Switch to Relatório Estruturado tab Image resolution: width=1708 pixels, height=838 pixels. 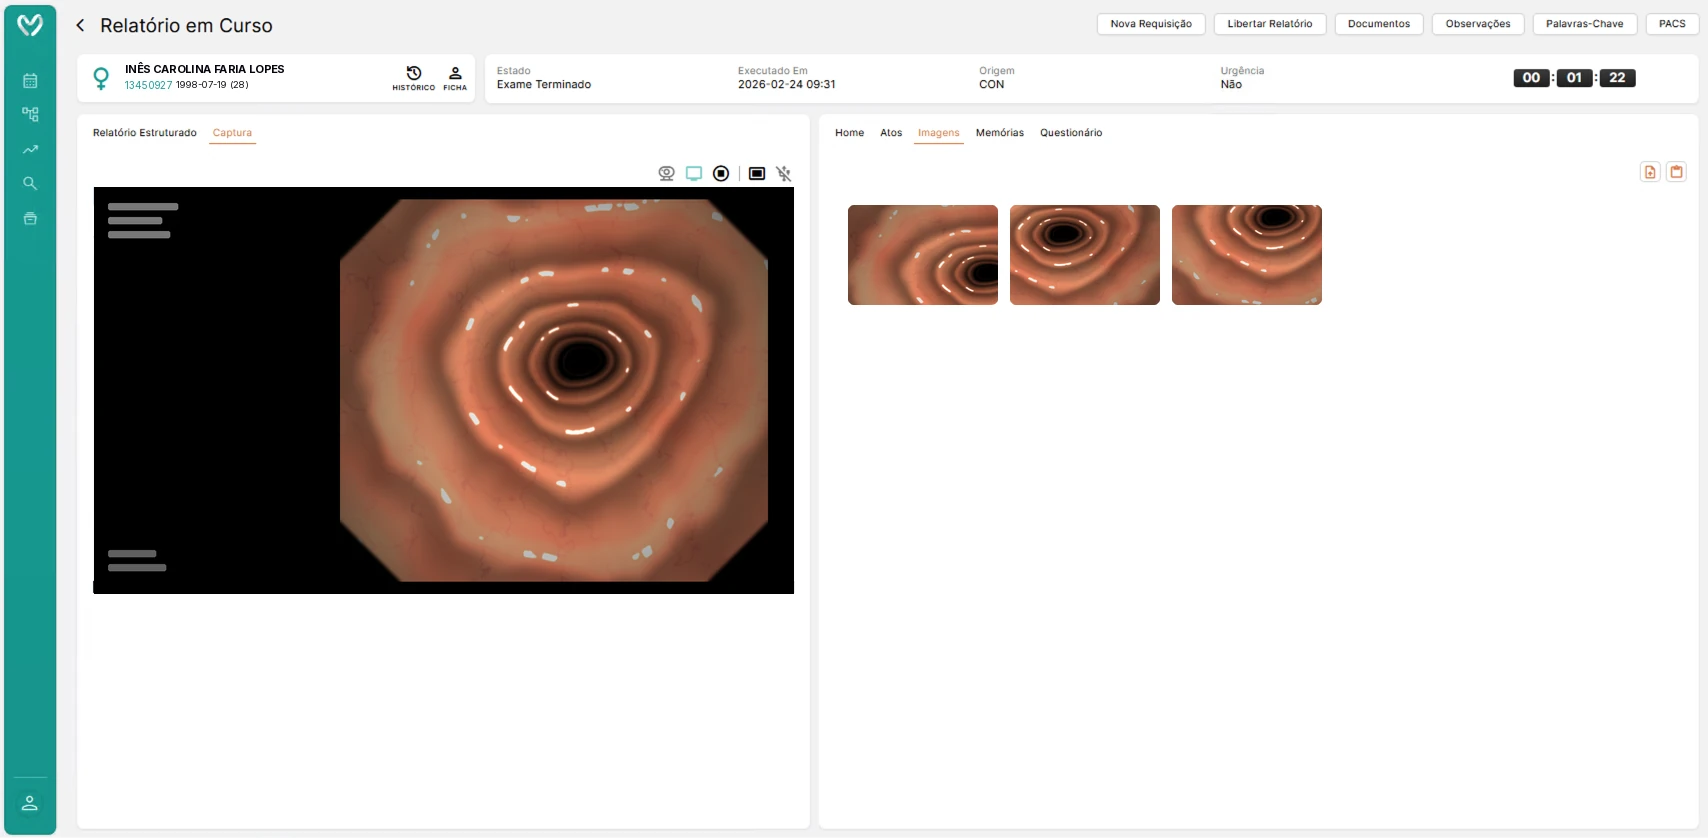145,133
